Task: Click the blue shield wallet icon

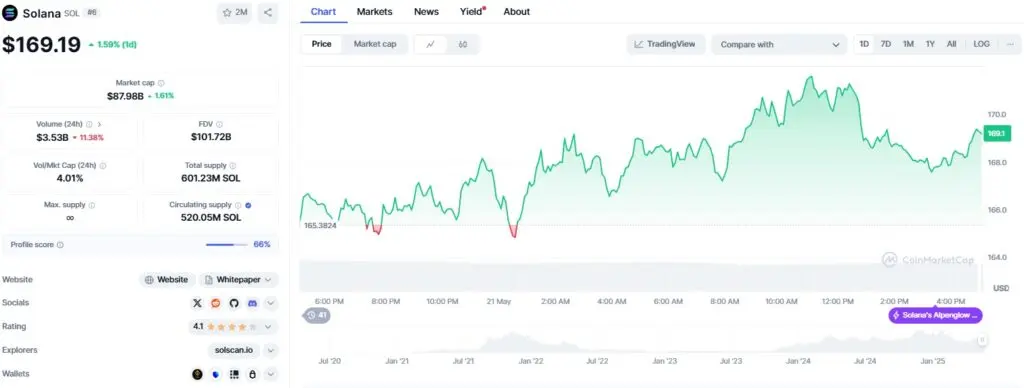Action: [x=216, y=374]
